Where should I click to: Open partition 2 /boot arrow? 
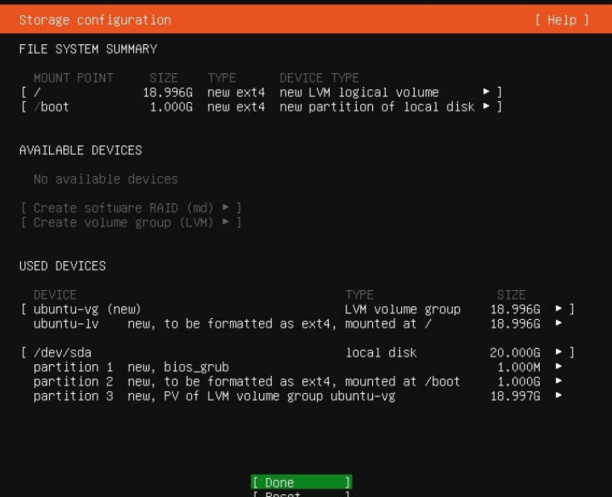[559, 381]
